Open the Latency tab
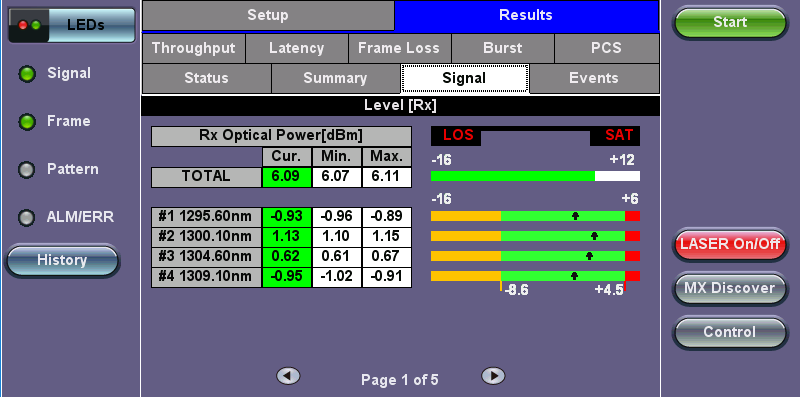 coord(296,48)
